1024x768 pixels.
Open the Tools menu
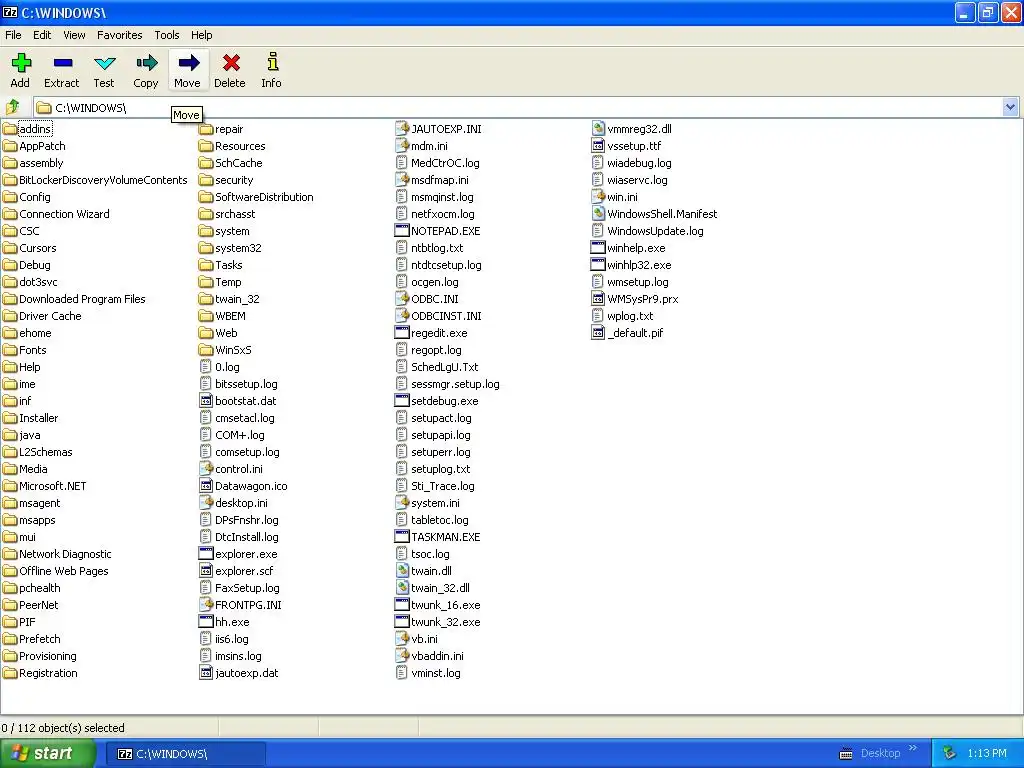click(167, 35)
